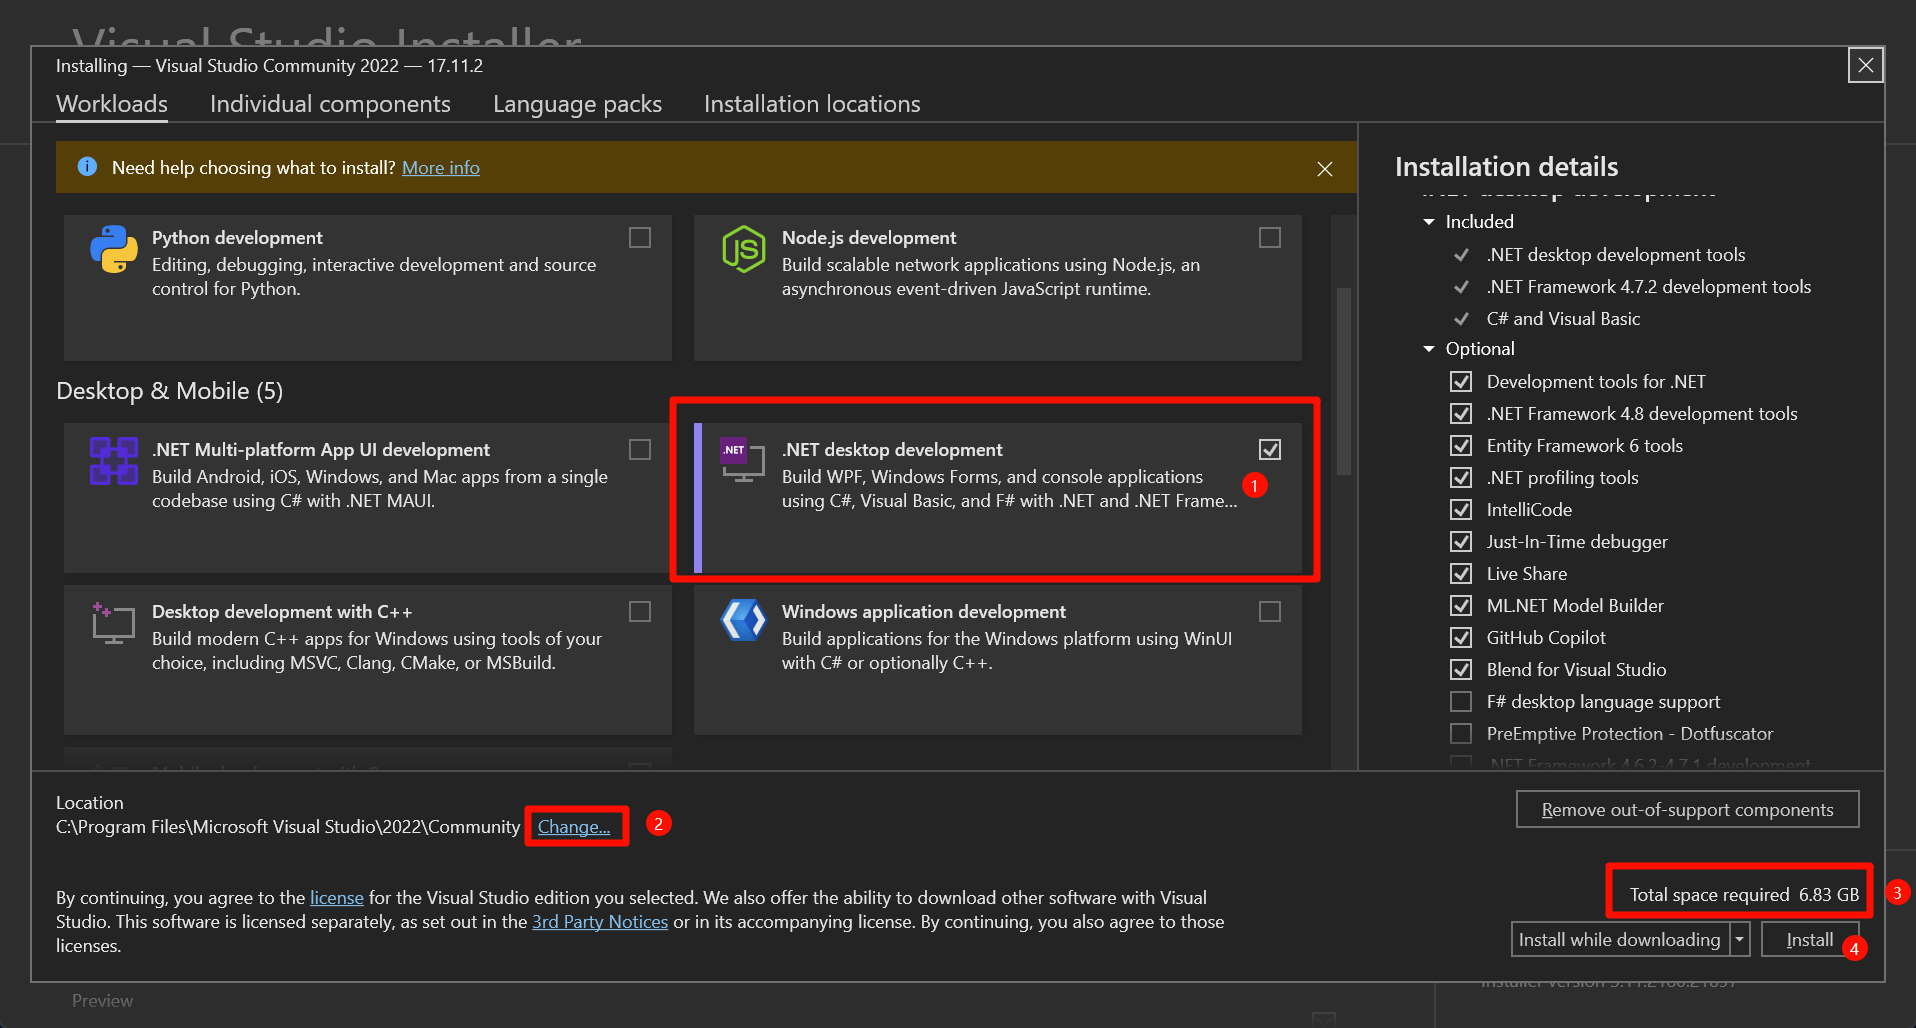Uncheck .NET profiling tools option
Image resolution: width=1916 pixels, height=1028 pixels.
point(1461,478)
